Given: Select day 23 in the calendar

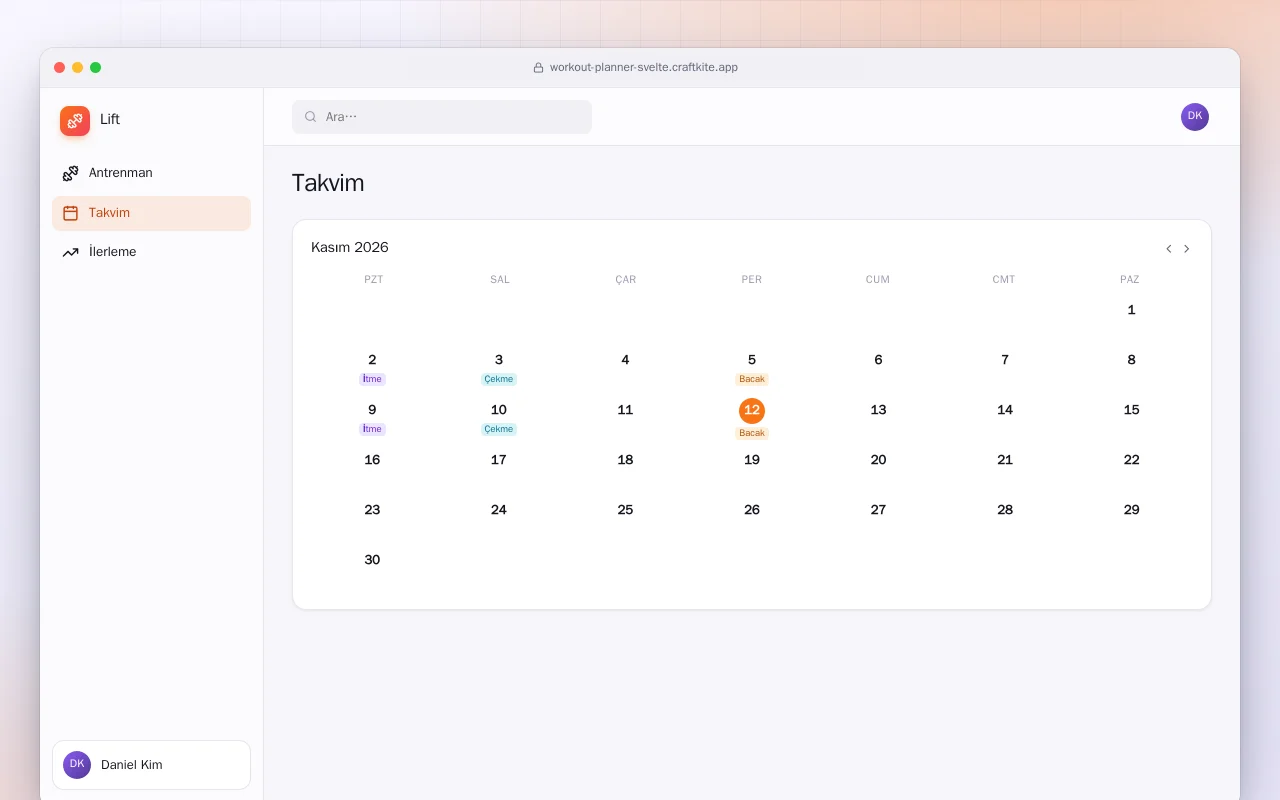Looking at the screenshot, I should [372, 510].
